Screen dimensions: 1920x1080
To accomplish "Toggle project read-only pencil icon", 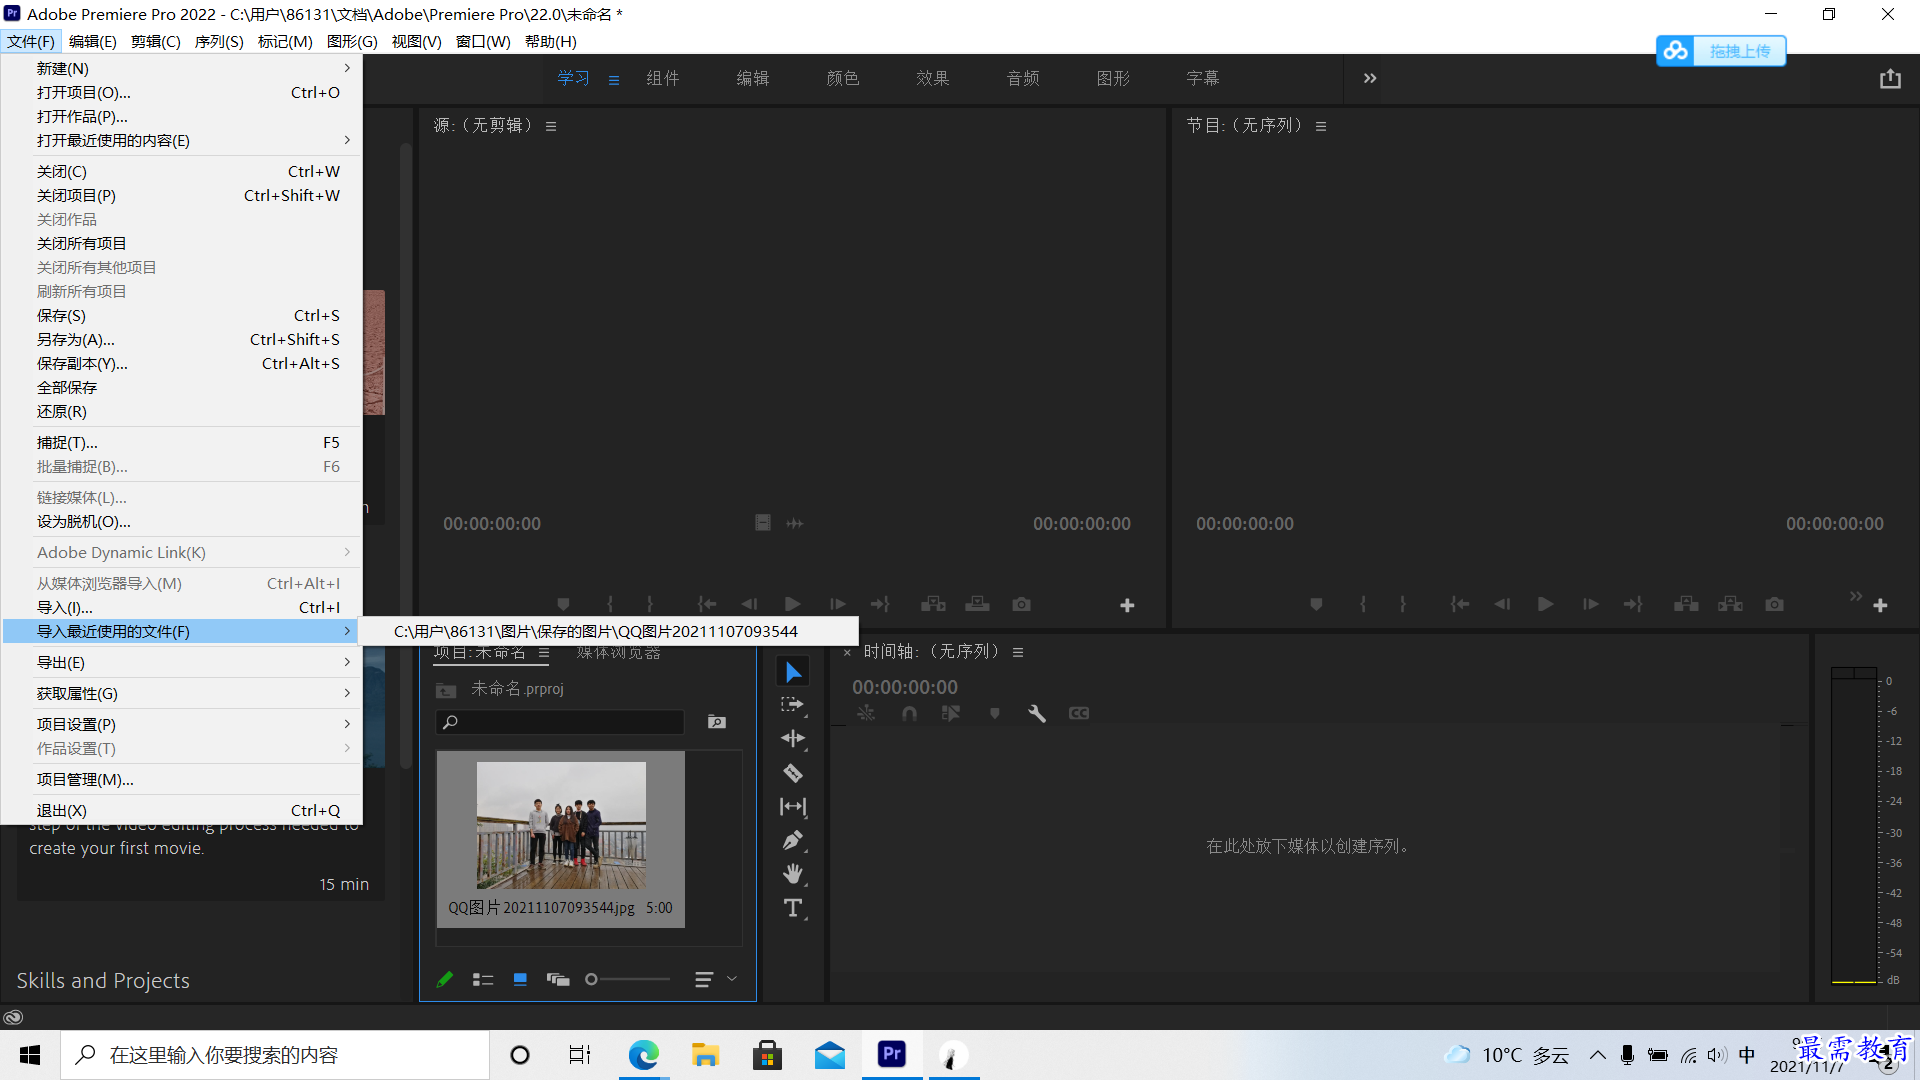I will point(445,980).
